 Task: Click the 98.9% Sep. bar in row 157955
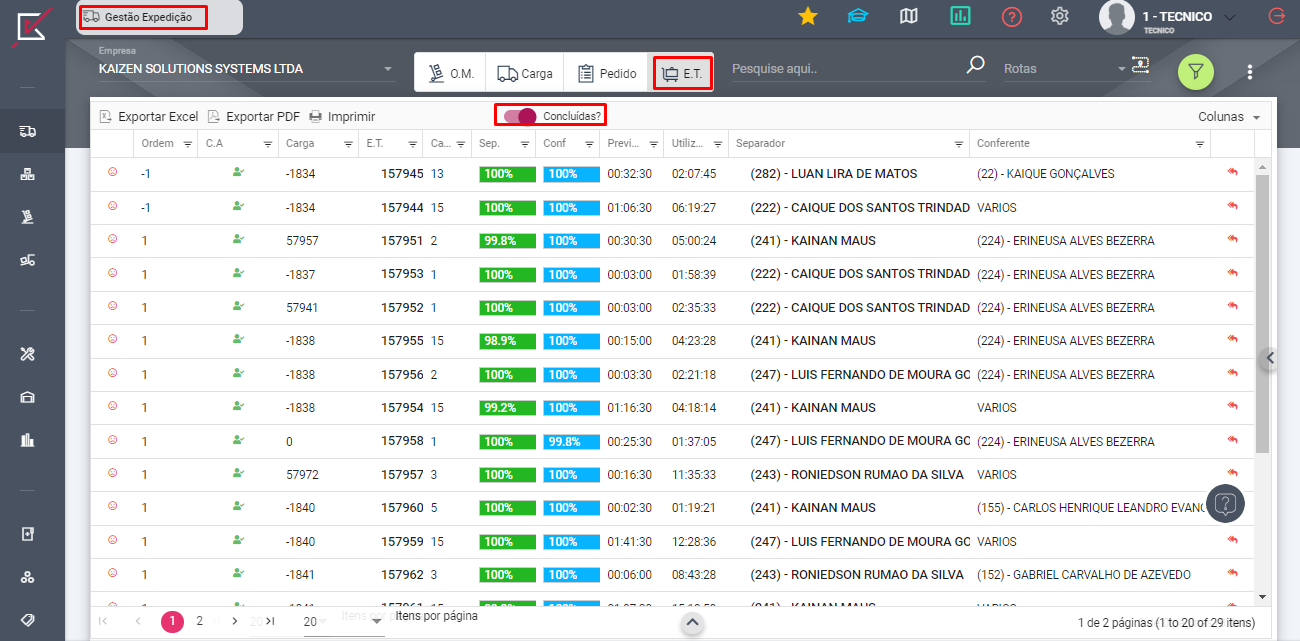pos(506,341)
